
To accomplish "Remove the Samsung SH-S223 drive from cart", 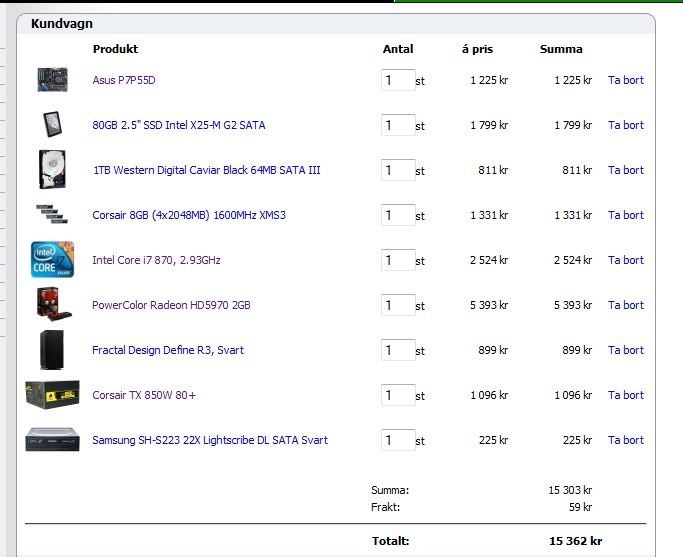I will click(x=626, y=440).
